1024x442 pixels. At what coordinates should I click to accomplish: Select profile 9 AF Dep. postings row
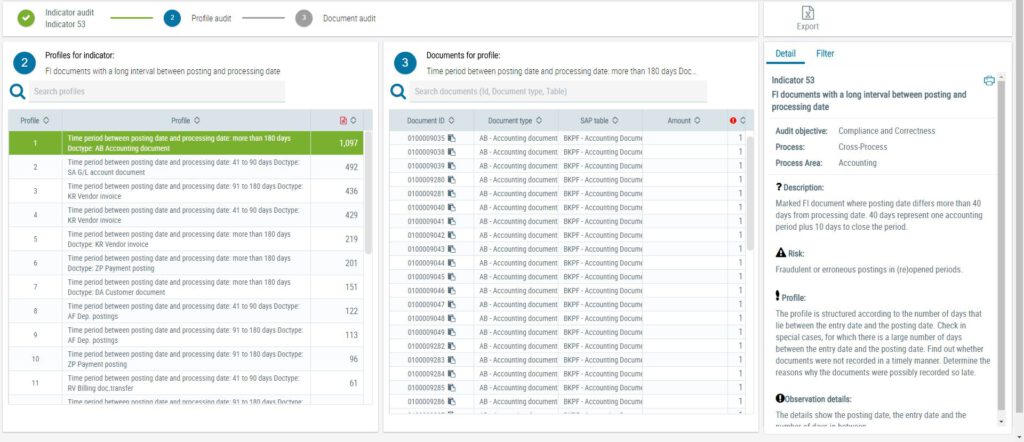186,335
